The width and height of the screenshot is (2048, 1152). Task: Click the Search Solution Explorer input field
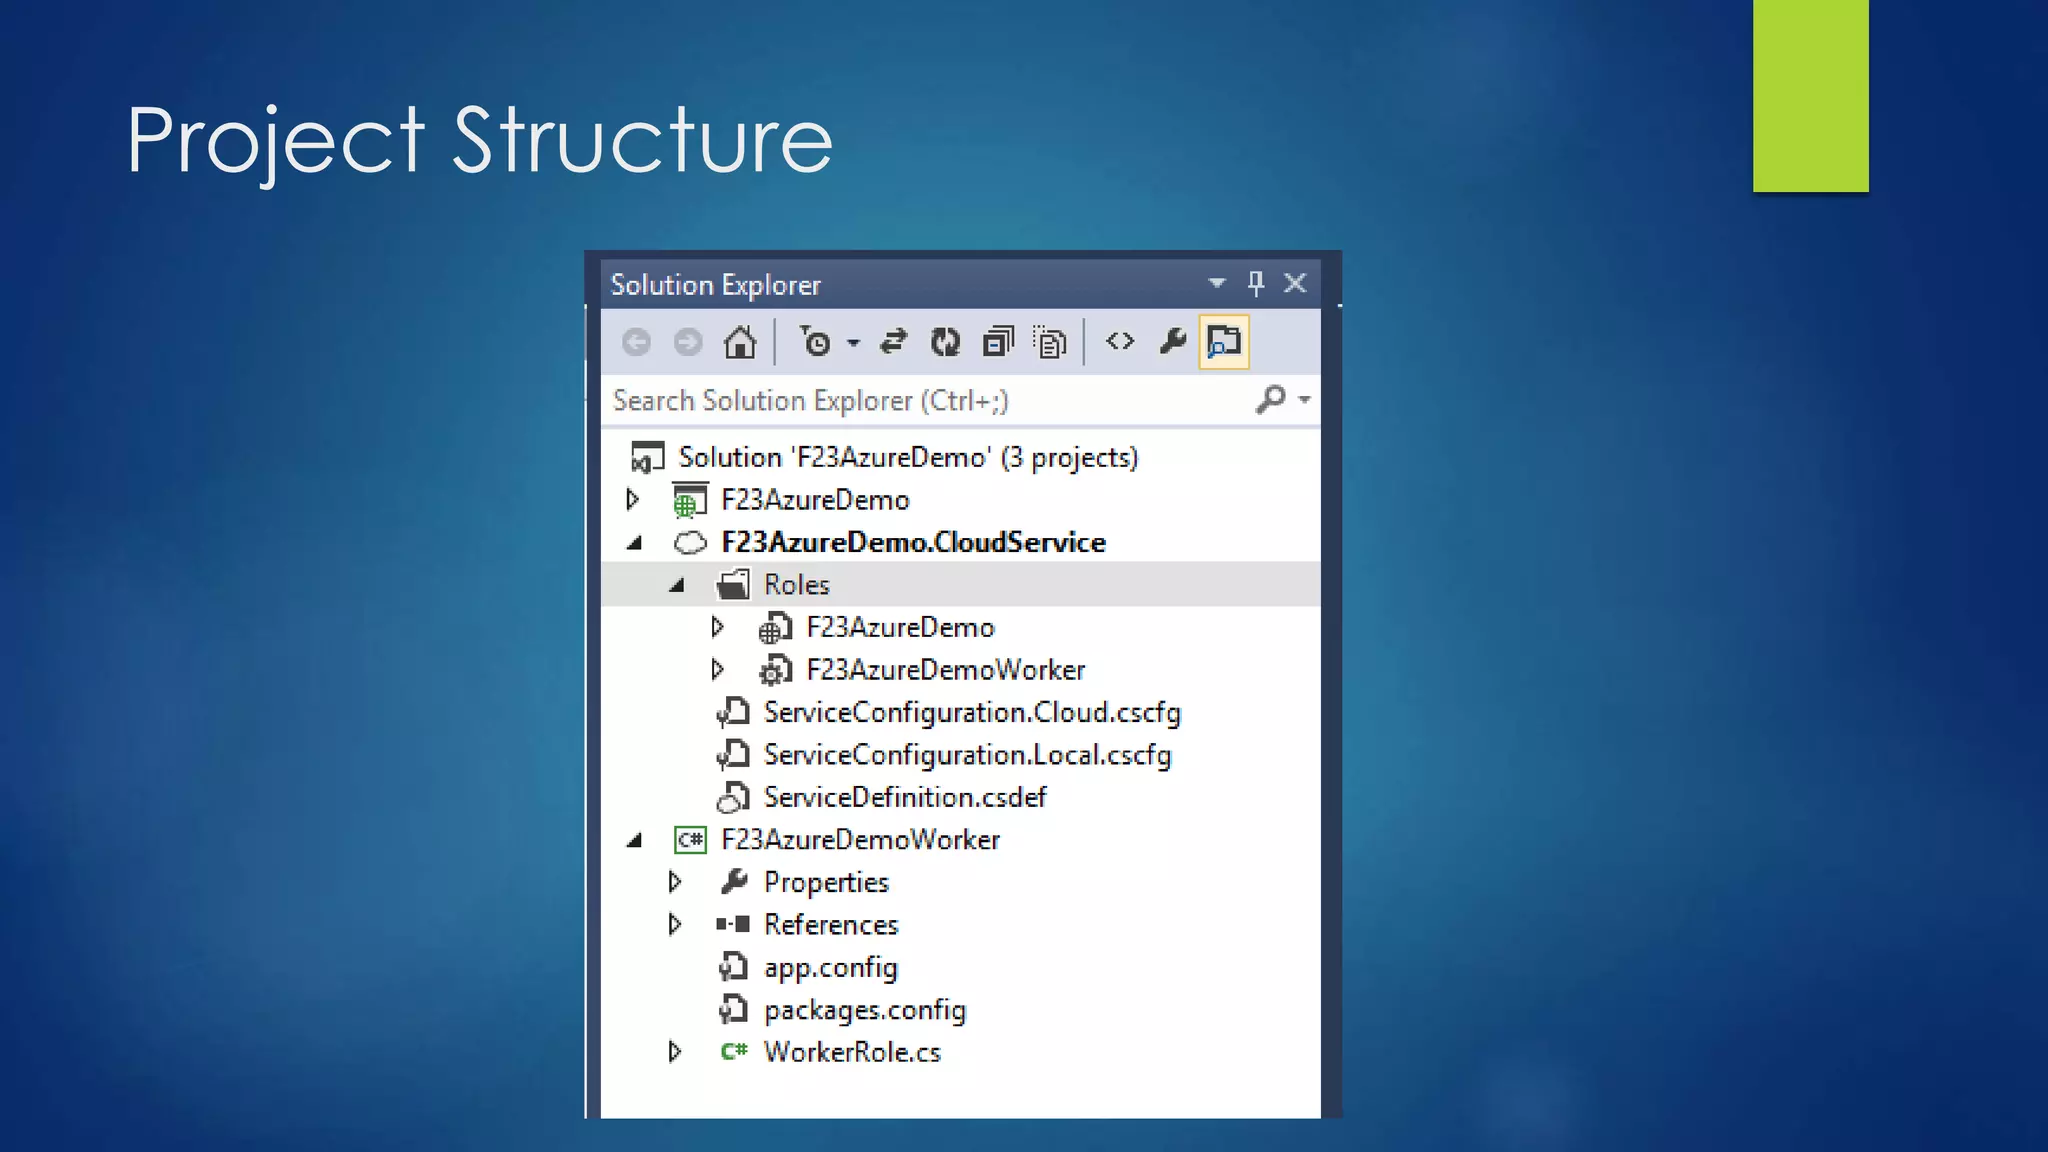coord(920,401)
